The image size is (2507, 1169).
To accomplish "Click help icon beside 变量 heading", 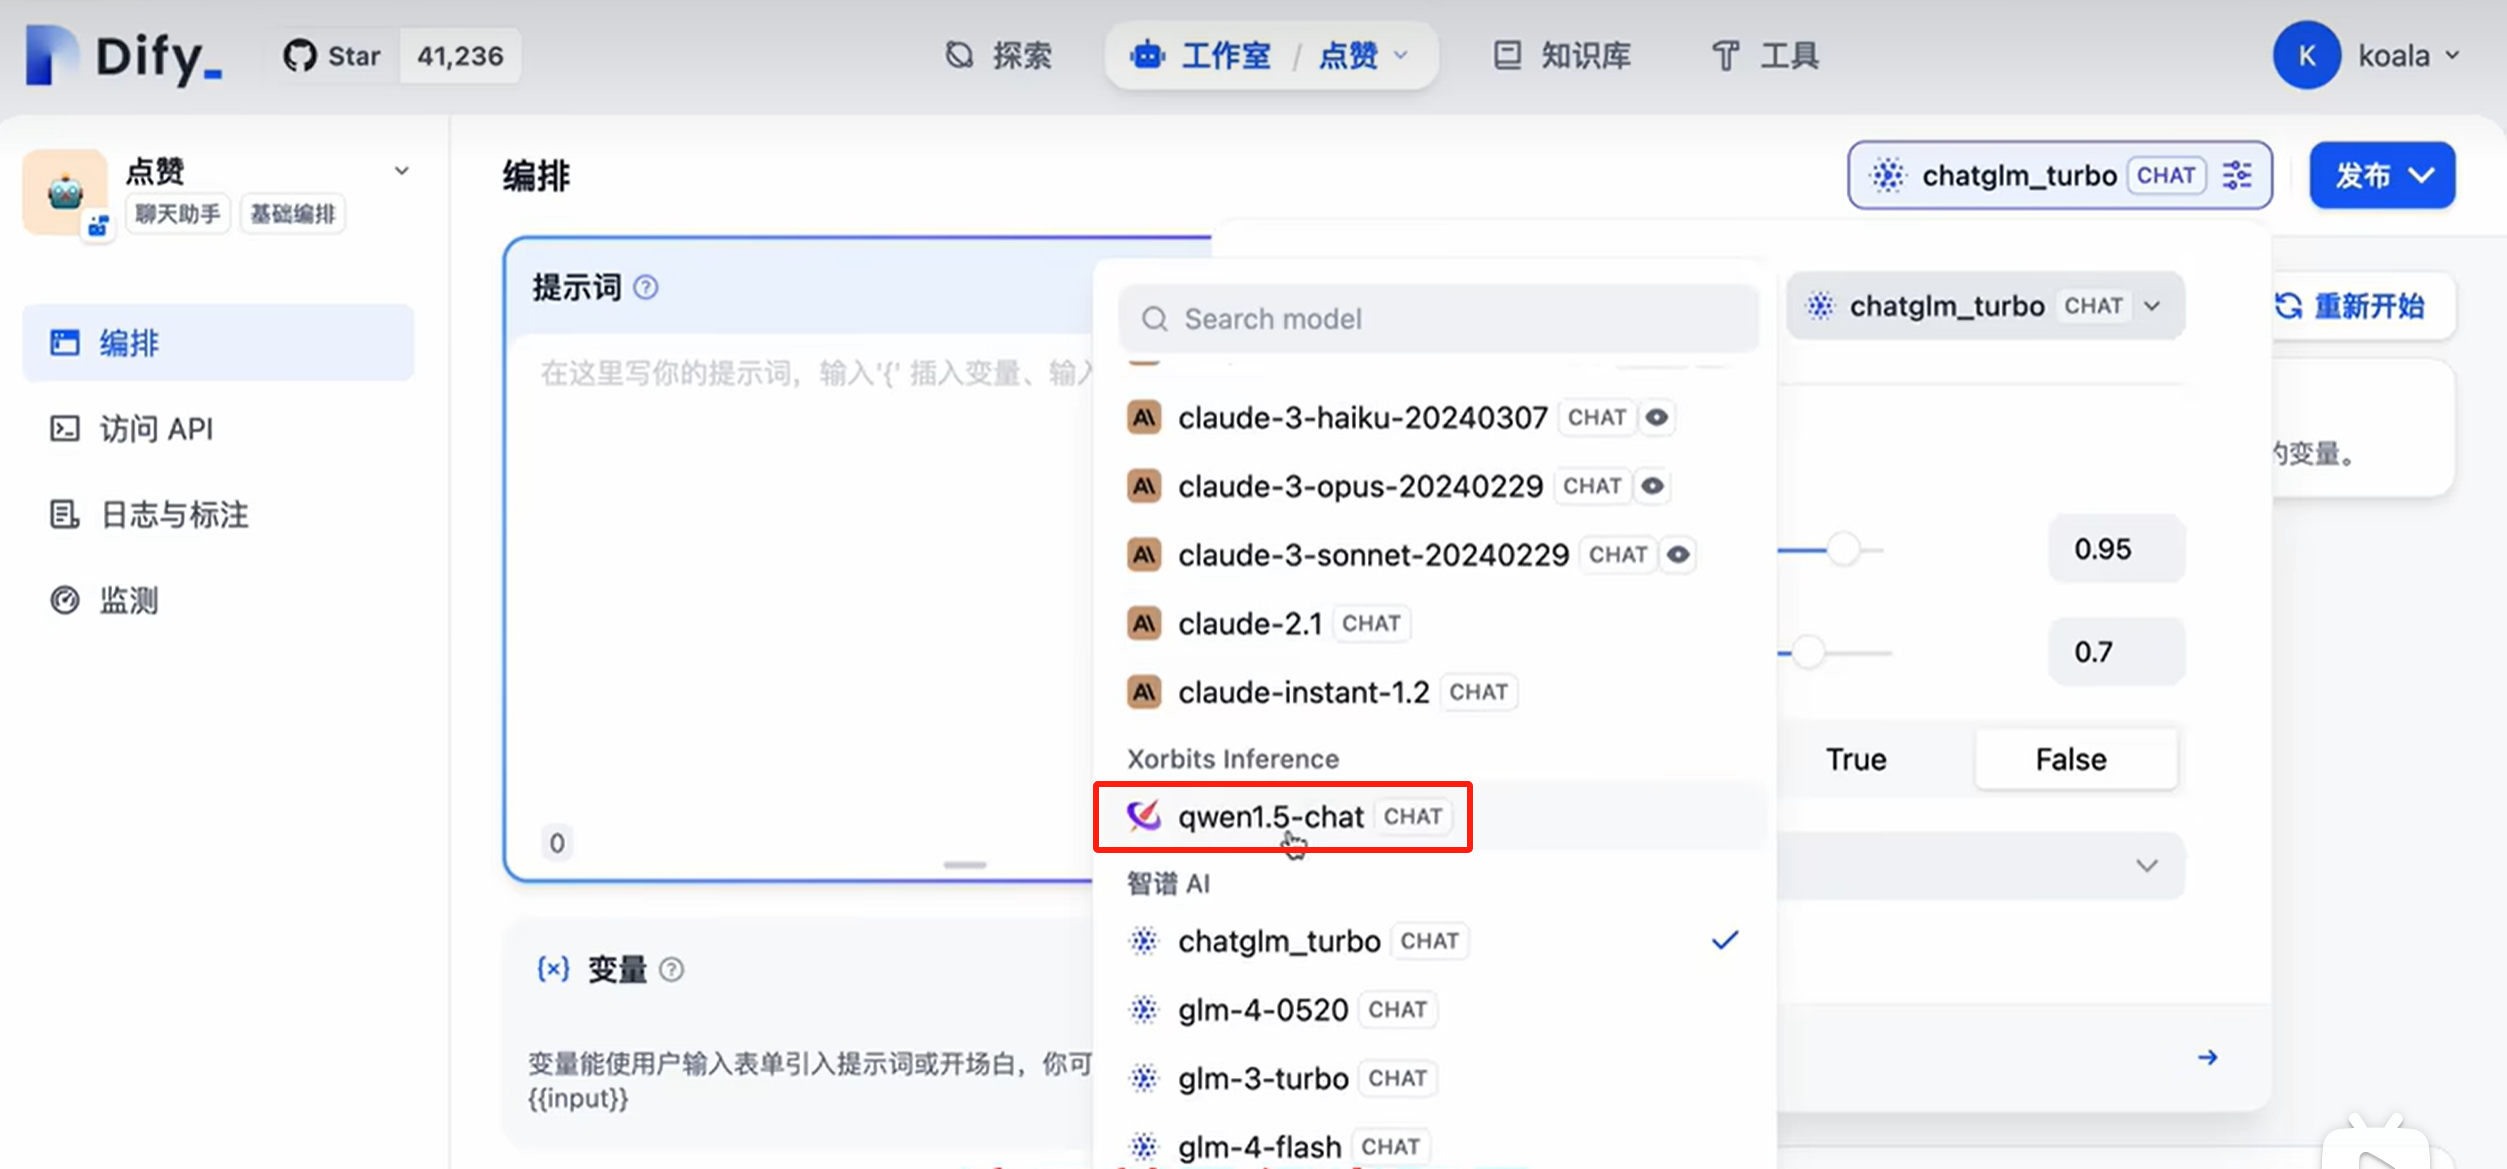I will pos(672,969).
